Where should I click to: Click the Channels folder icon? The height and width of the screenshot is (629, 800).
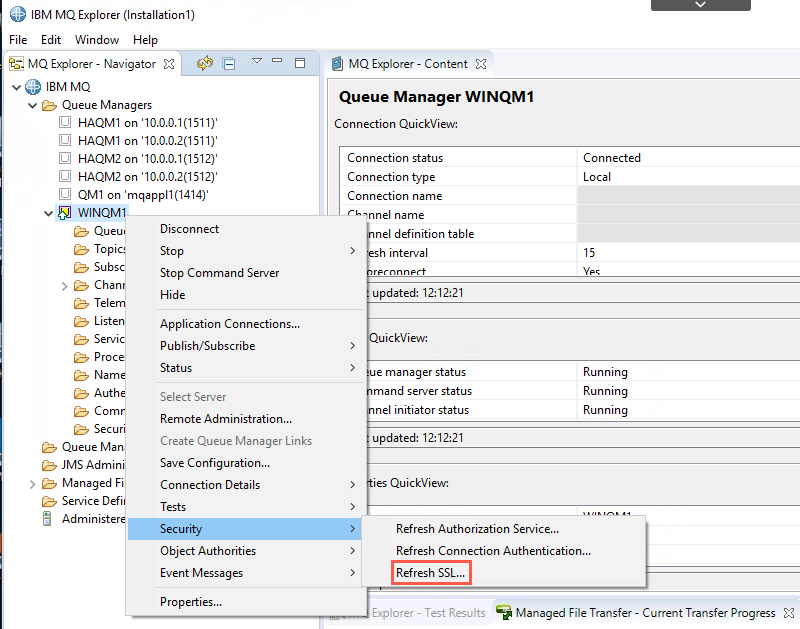point(81,285)
